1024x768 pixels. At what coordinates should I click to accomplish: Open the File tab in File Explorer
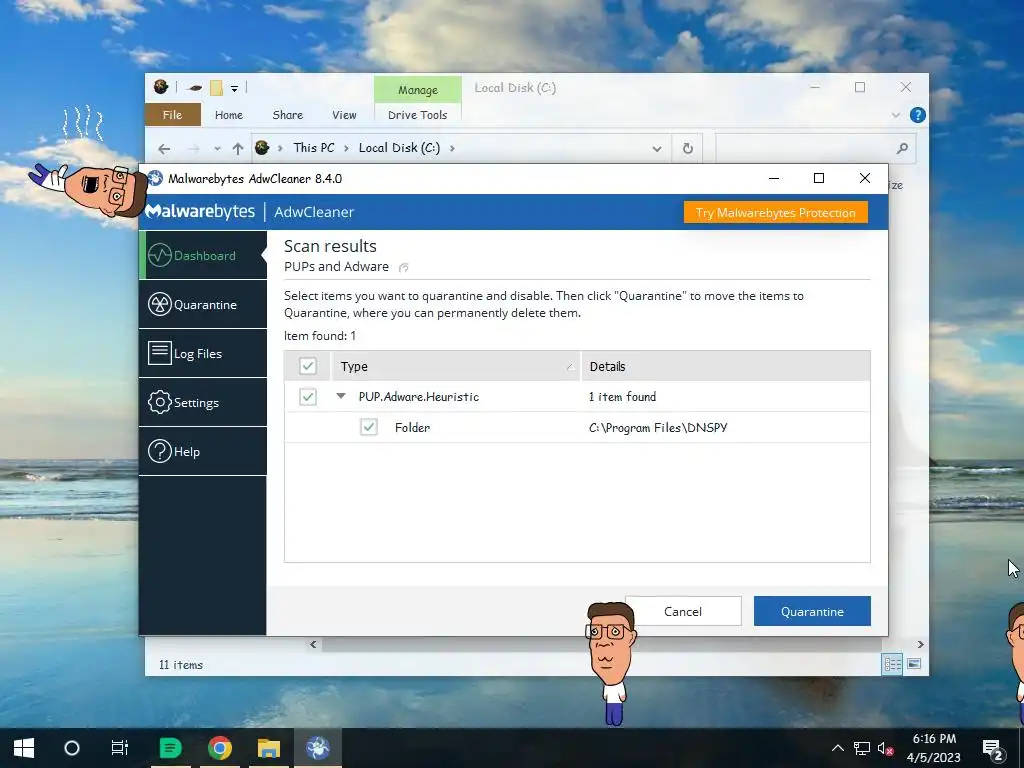point(172,115)
